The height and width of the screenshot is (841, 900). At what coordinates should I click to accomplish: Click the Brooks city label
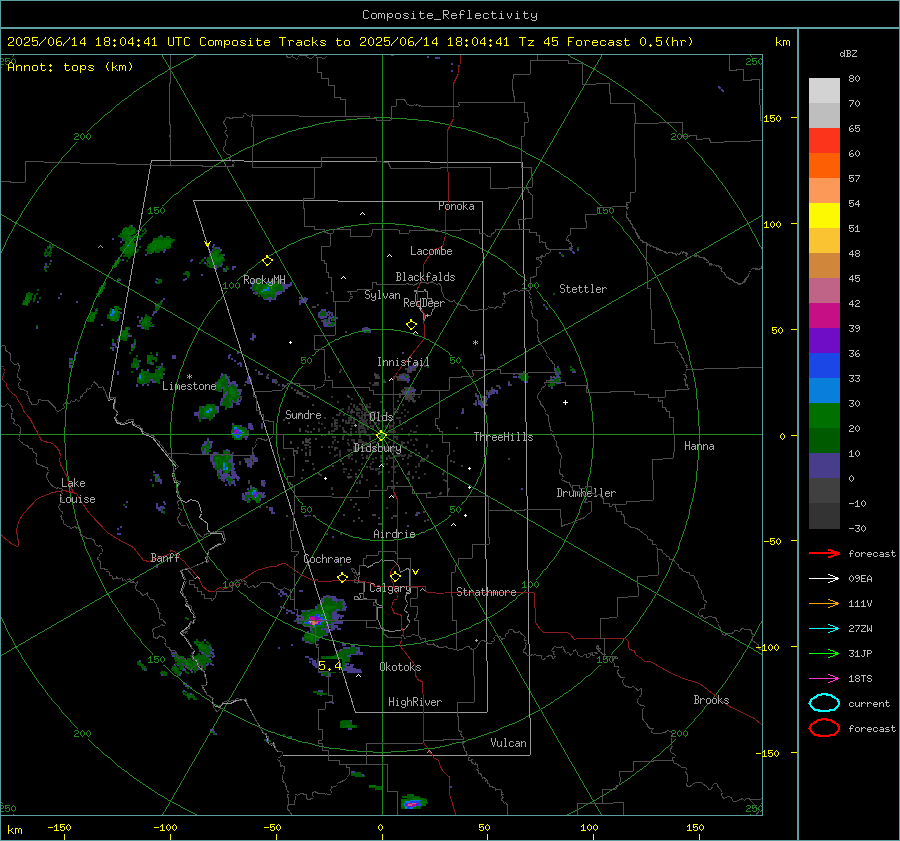711,700
